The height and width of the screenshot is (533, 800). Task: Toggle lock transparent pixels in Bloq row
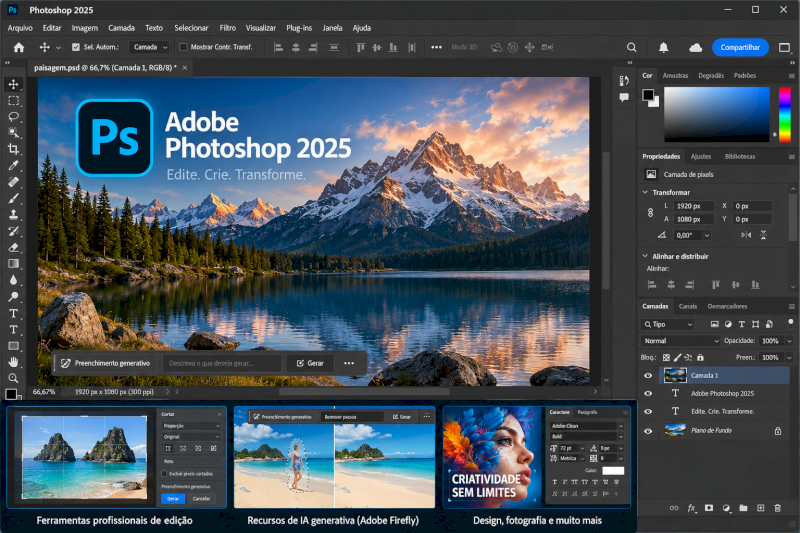click(666, 358)
